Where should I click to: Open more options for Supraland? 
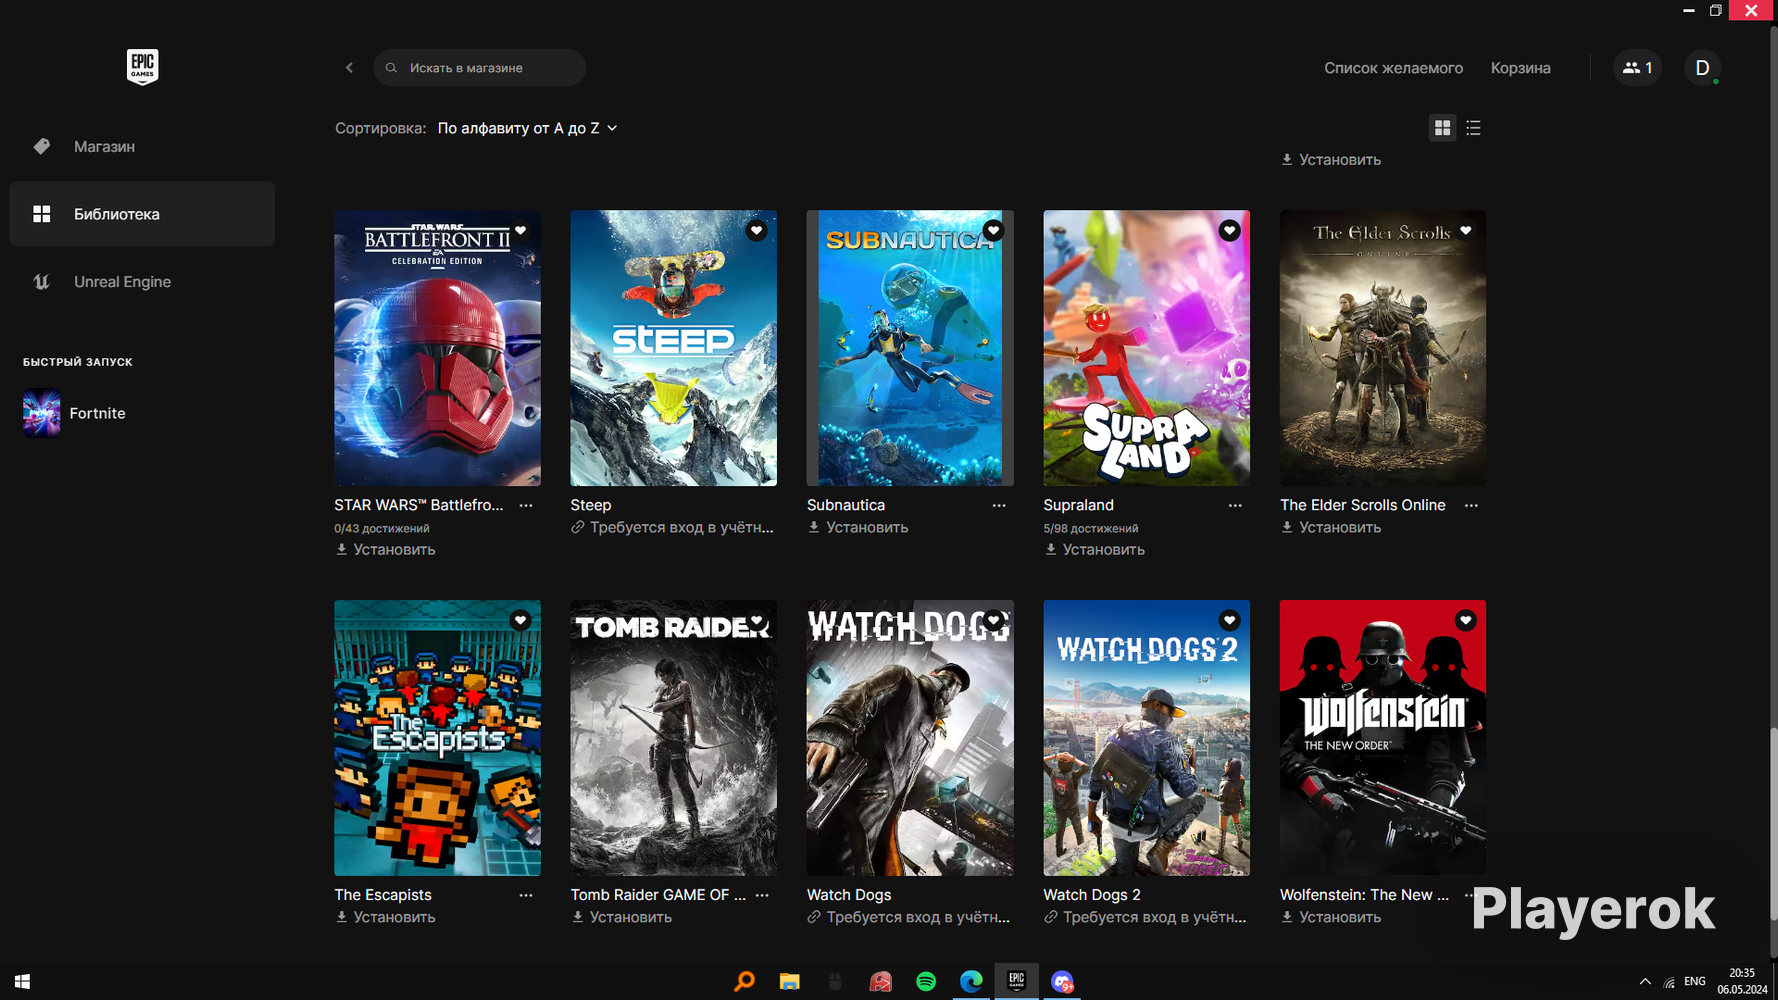pos(1235,505)
